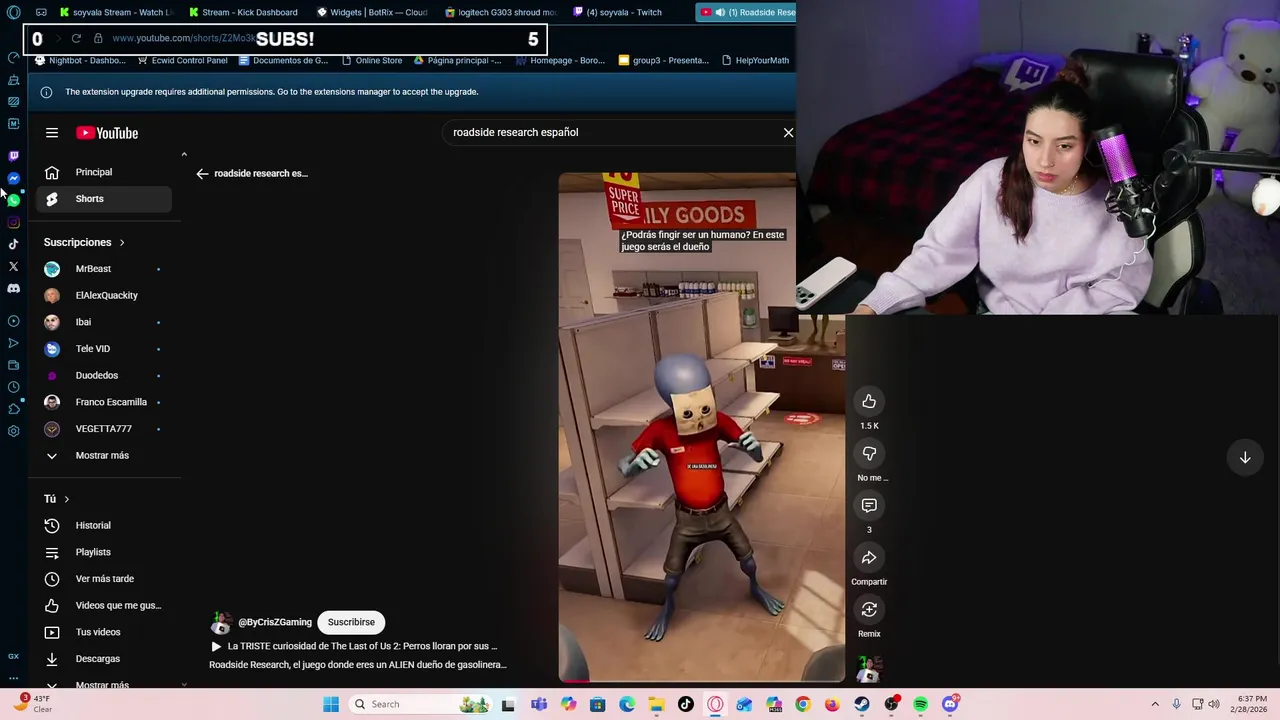Open the Opera sidebar player icon

pos(13,321)
